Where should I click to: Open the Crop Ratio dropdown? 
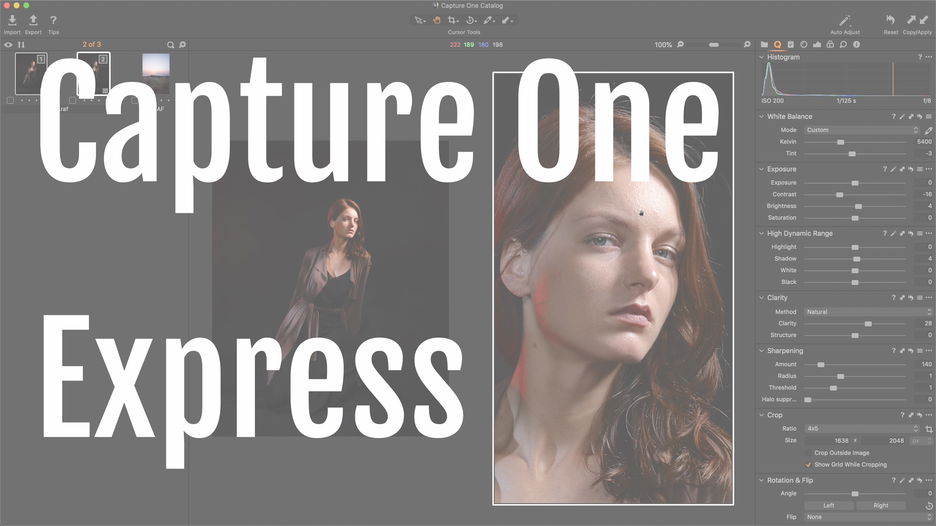[x=861, y=429]
